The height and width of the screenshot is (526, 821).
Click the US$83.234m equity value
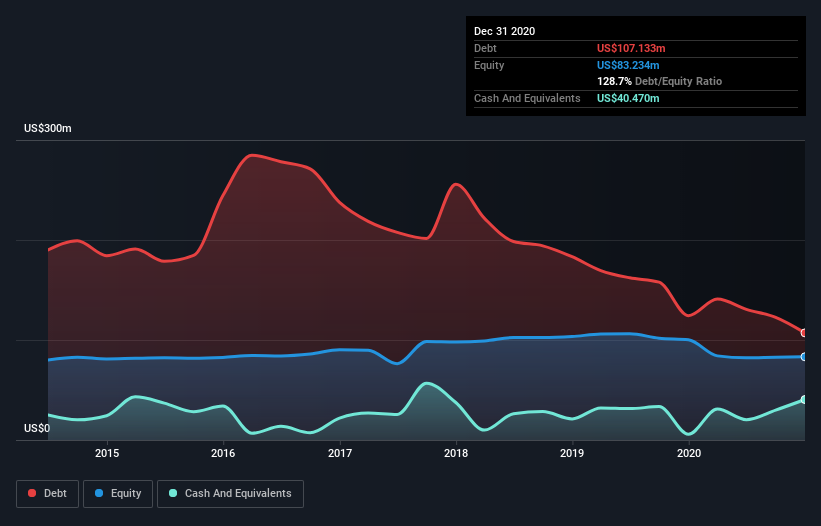click(628, 65)
